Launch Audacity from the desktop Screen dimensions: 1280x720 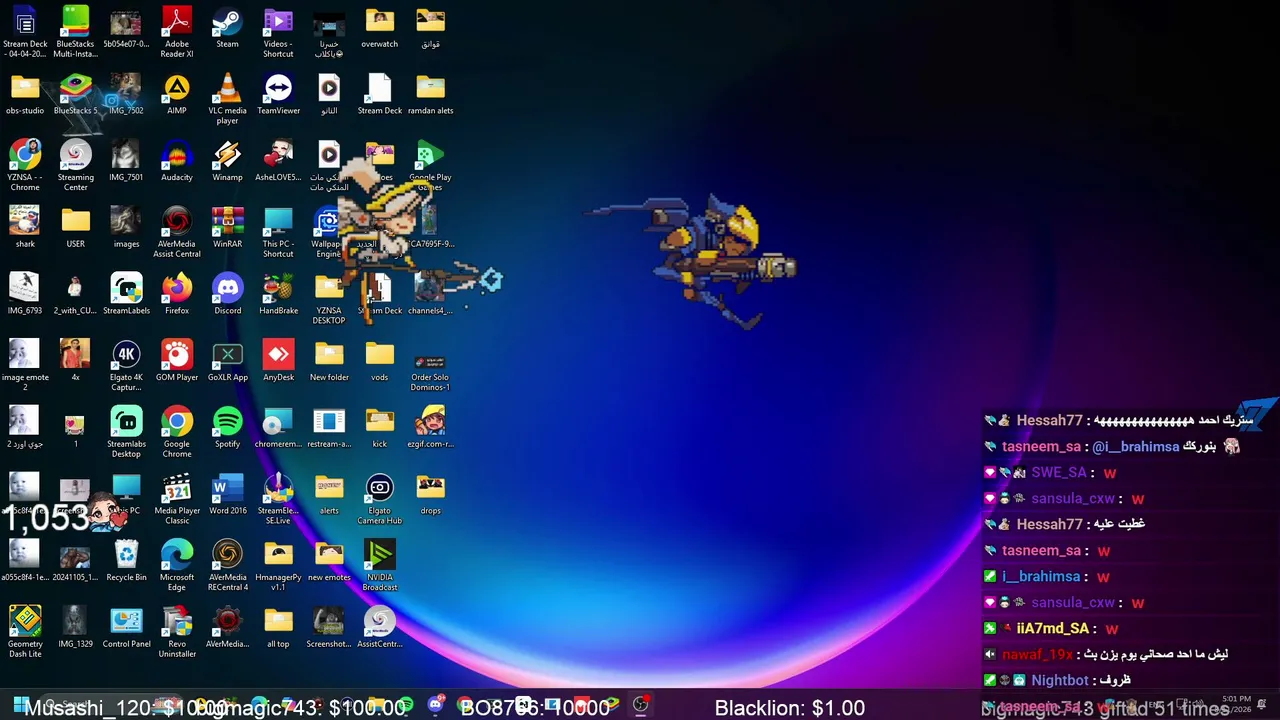click(177, 161)
